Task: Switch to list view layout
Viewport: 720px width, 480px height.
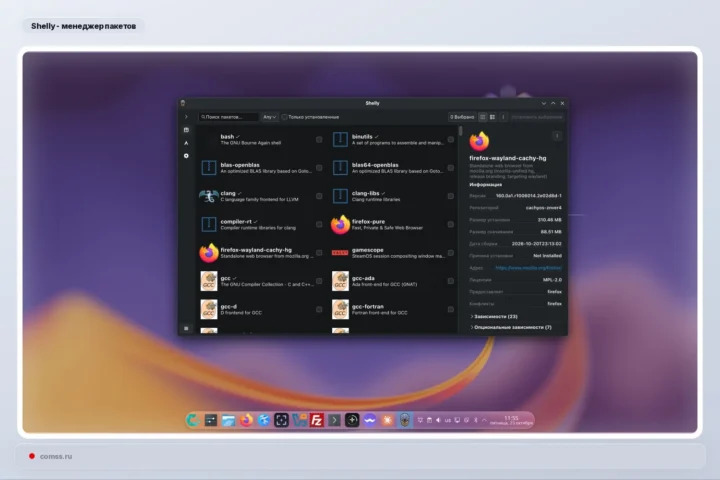Action: pyautogui.click(x=483, y=117)
